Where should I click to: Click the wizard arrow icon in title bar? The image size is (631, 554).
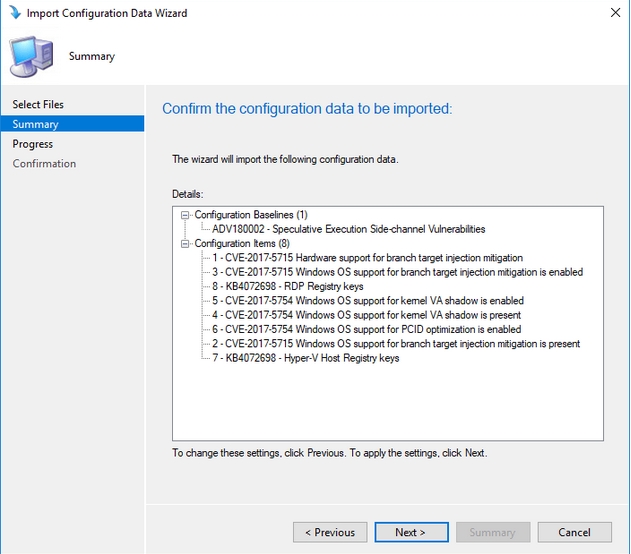(15, 13)
